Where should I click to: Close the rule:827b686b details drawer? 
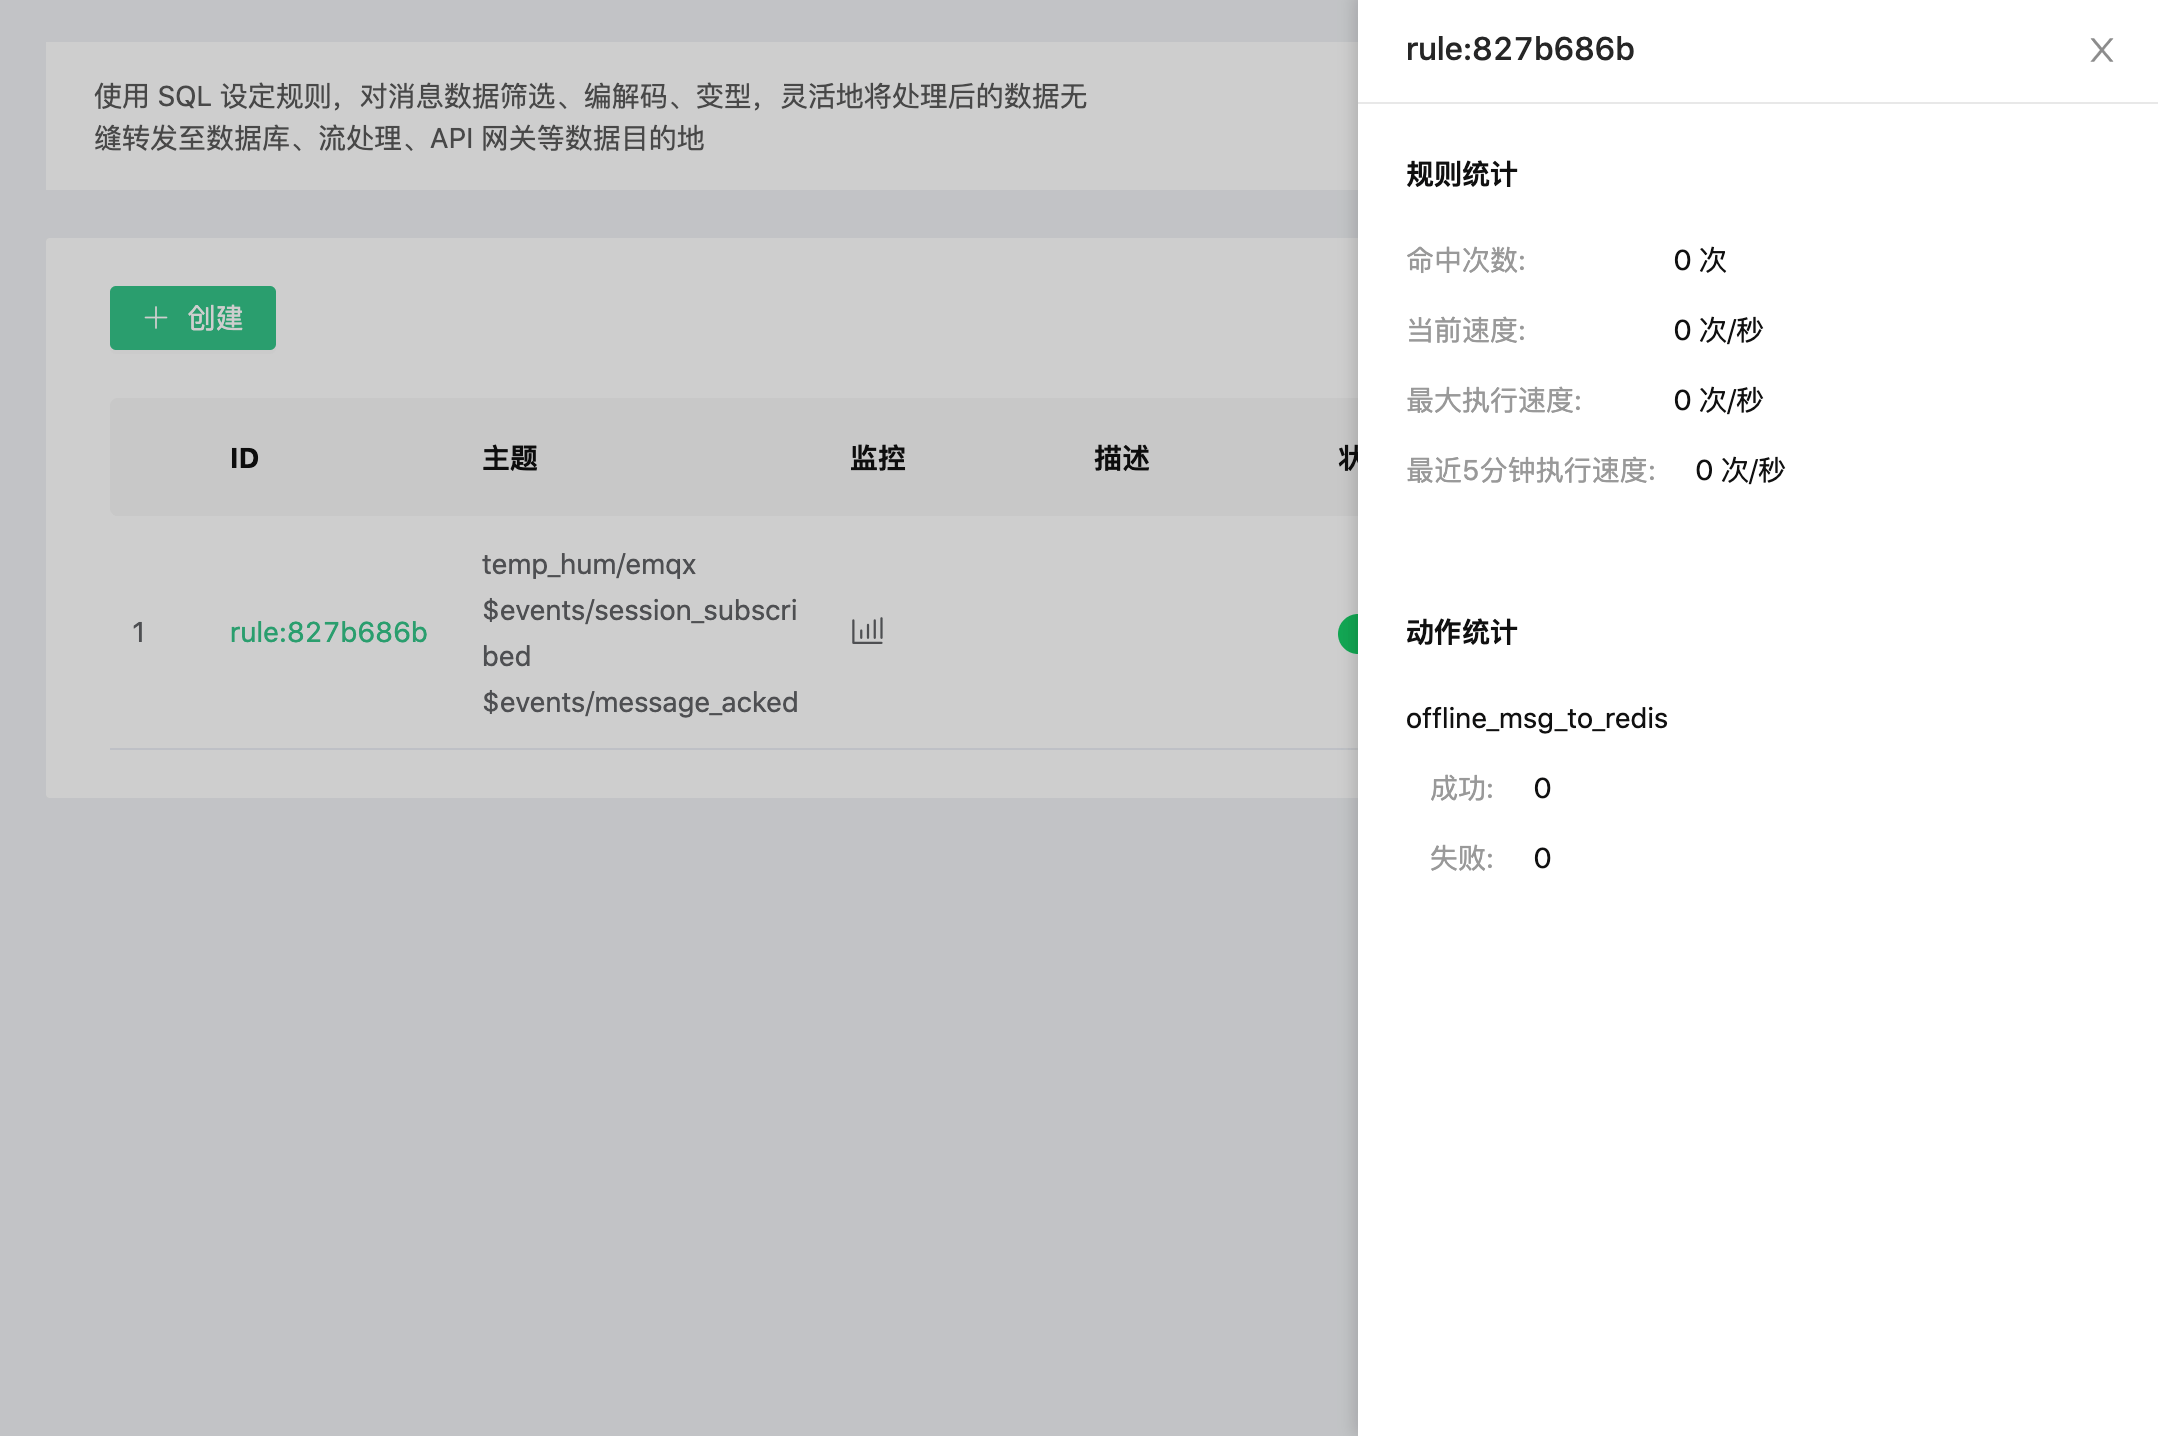tap(2100, 50)
